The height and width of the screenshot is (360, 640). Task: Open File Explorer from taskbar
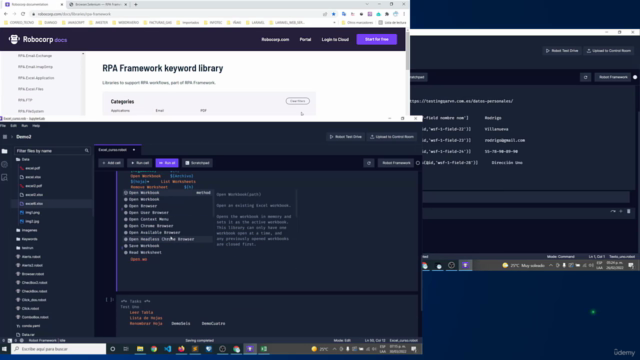coord(140,349)
